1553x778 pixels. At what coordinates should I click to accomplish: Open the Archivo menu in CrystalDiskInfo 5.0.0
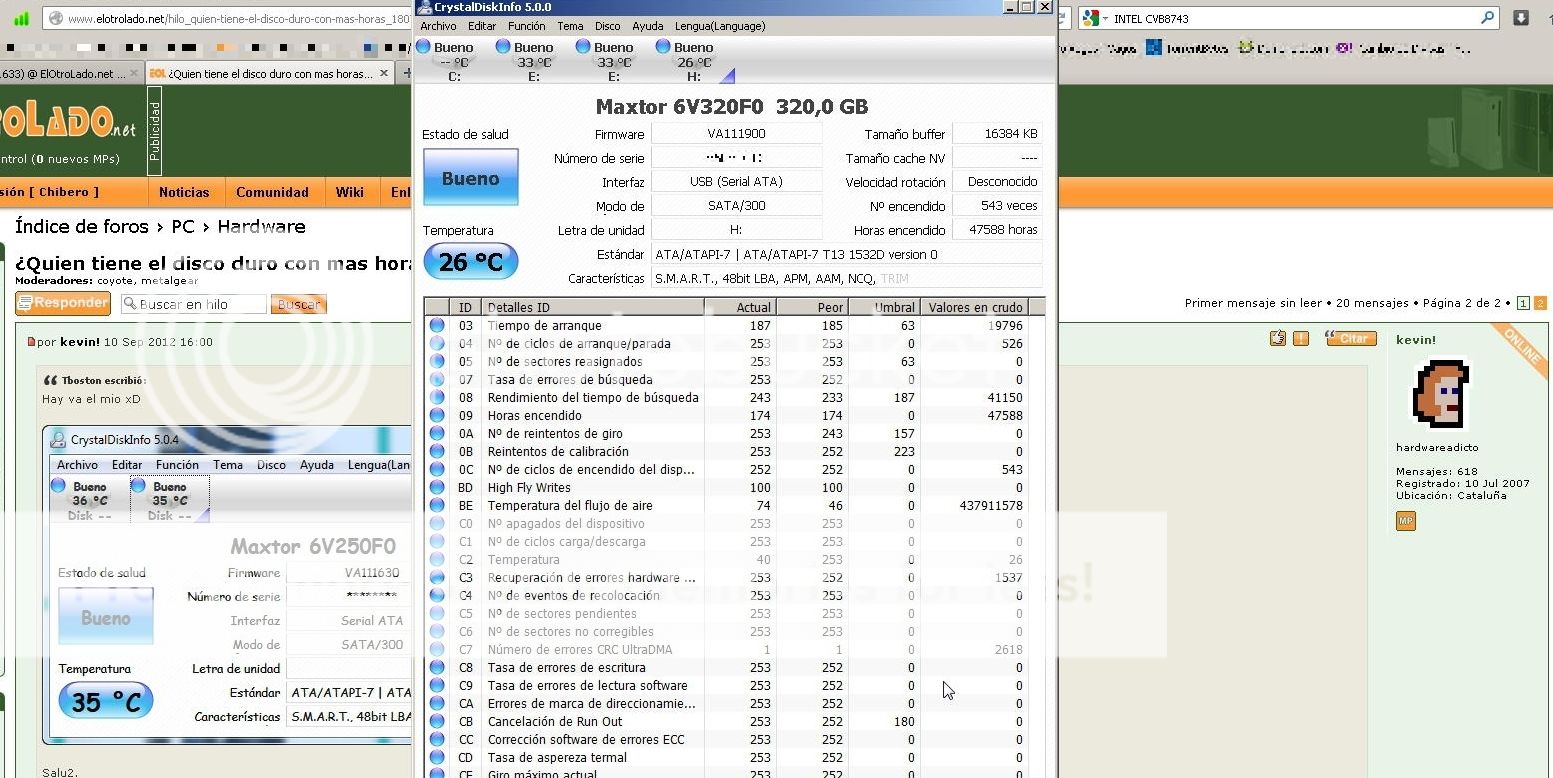[x=438, y=26]
